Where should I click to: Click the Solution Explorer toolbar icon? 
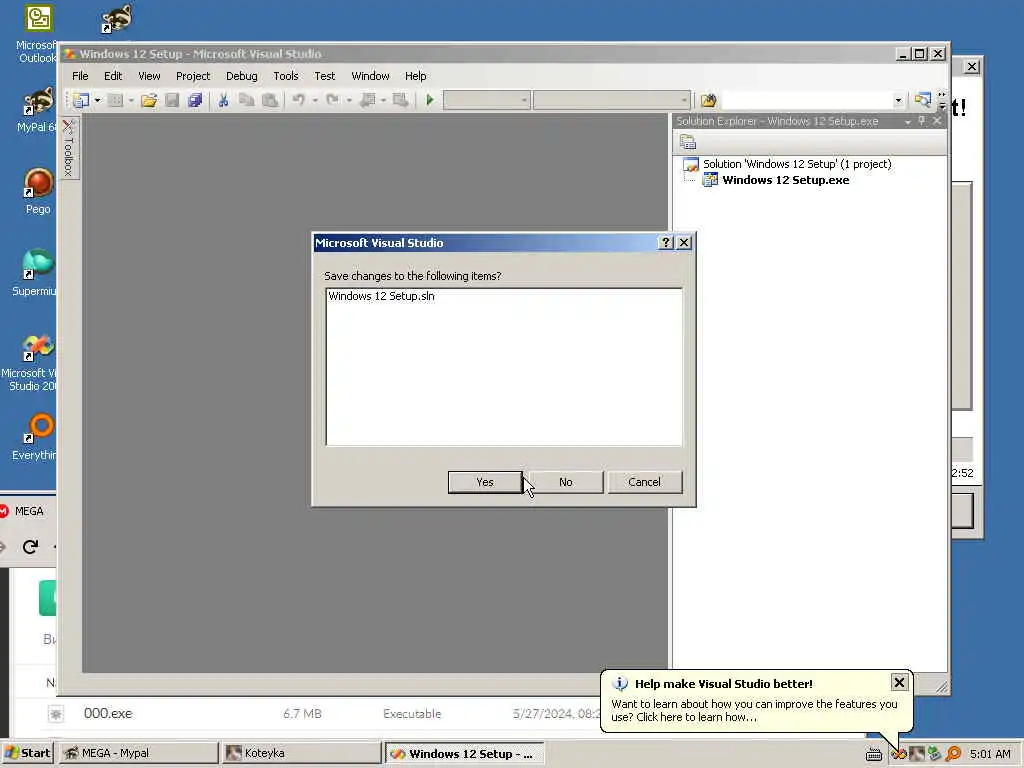tap(922, 100)
